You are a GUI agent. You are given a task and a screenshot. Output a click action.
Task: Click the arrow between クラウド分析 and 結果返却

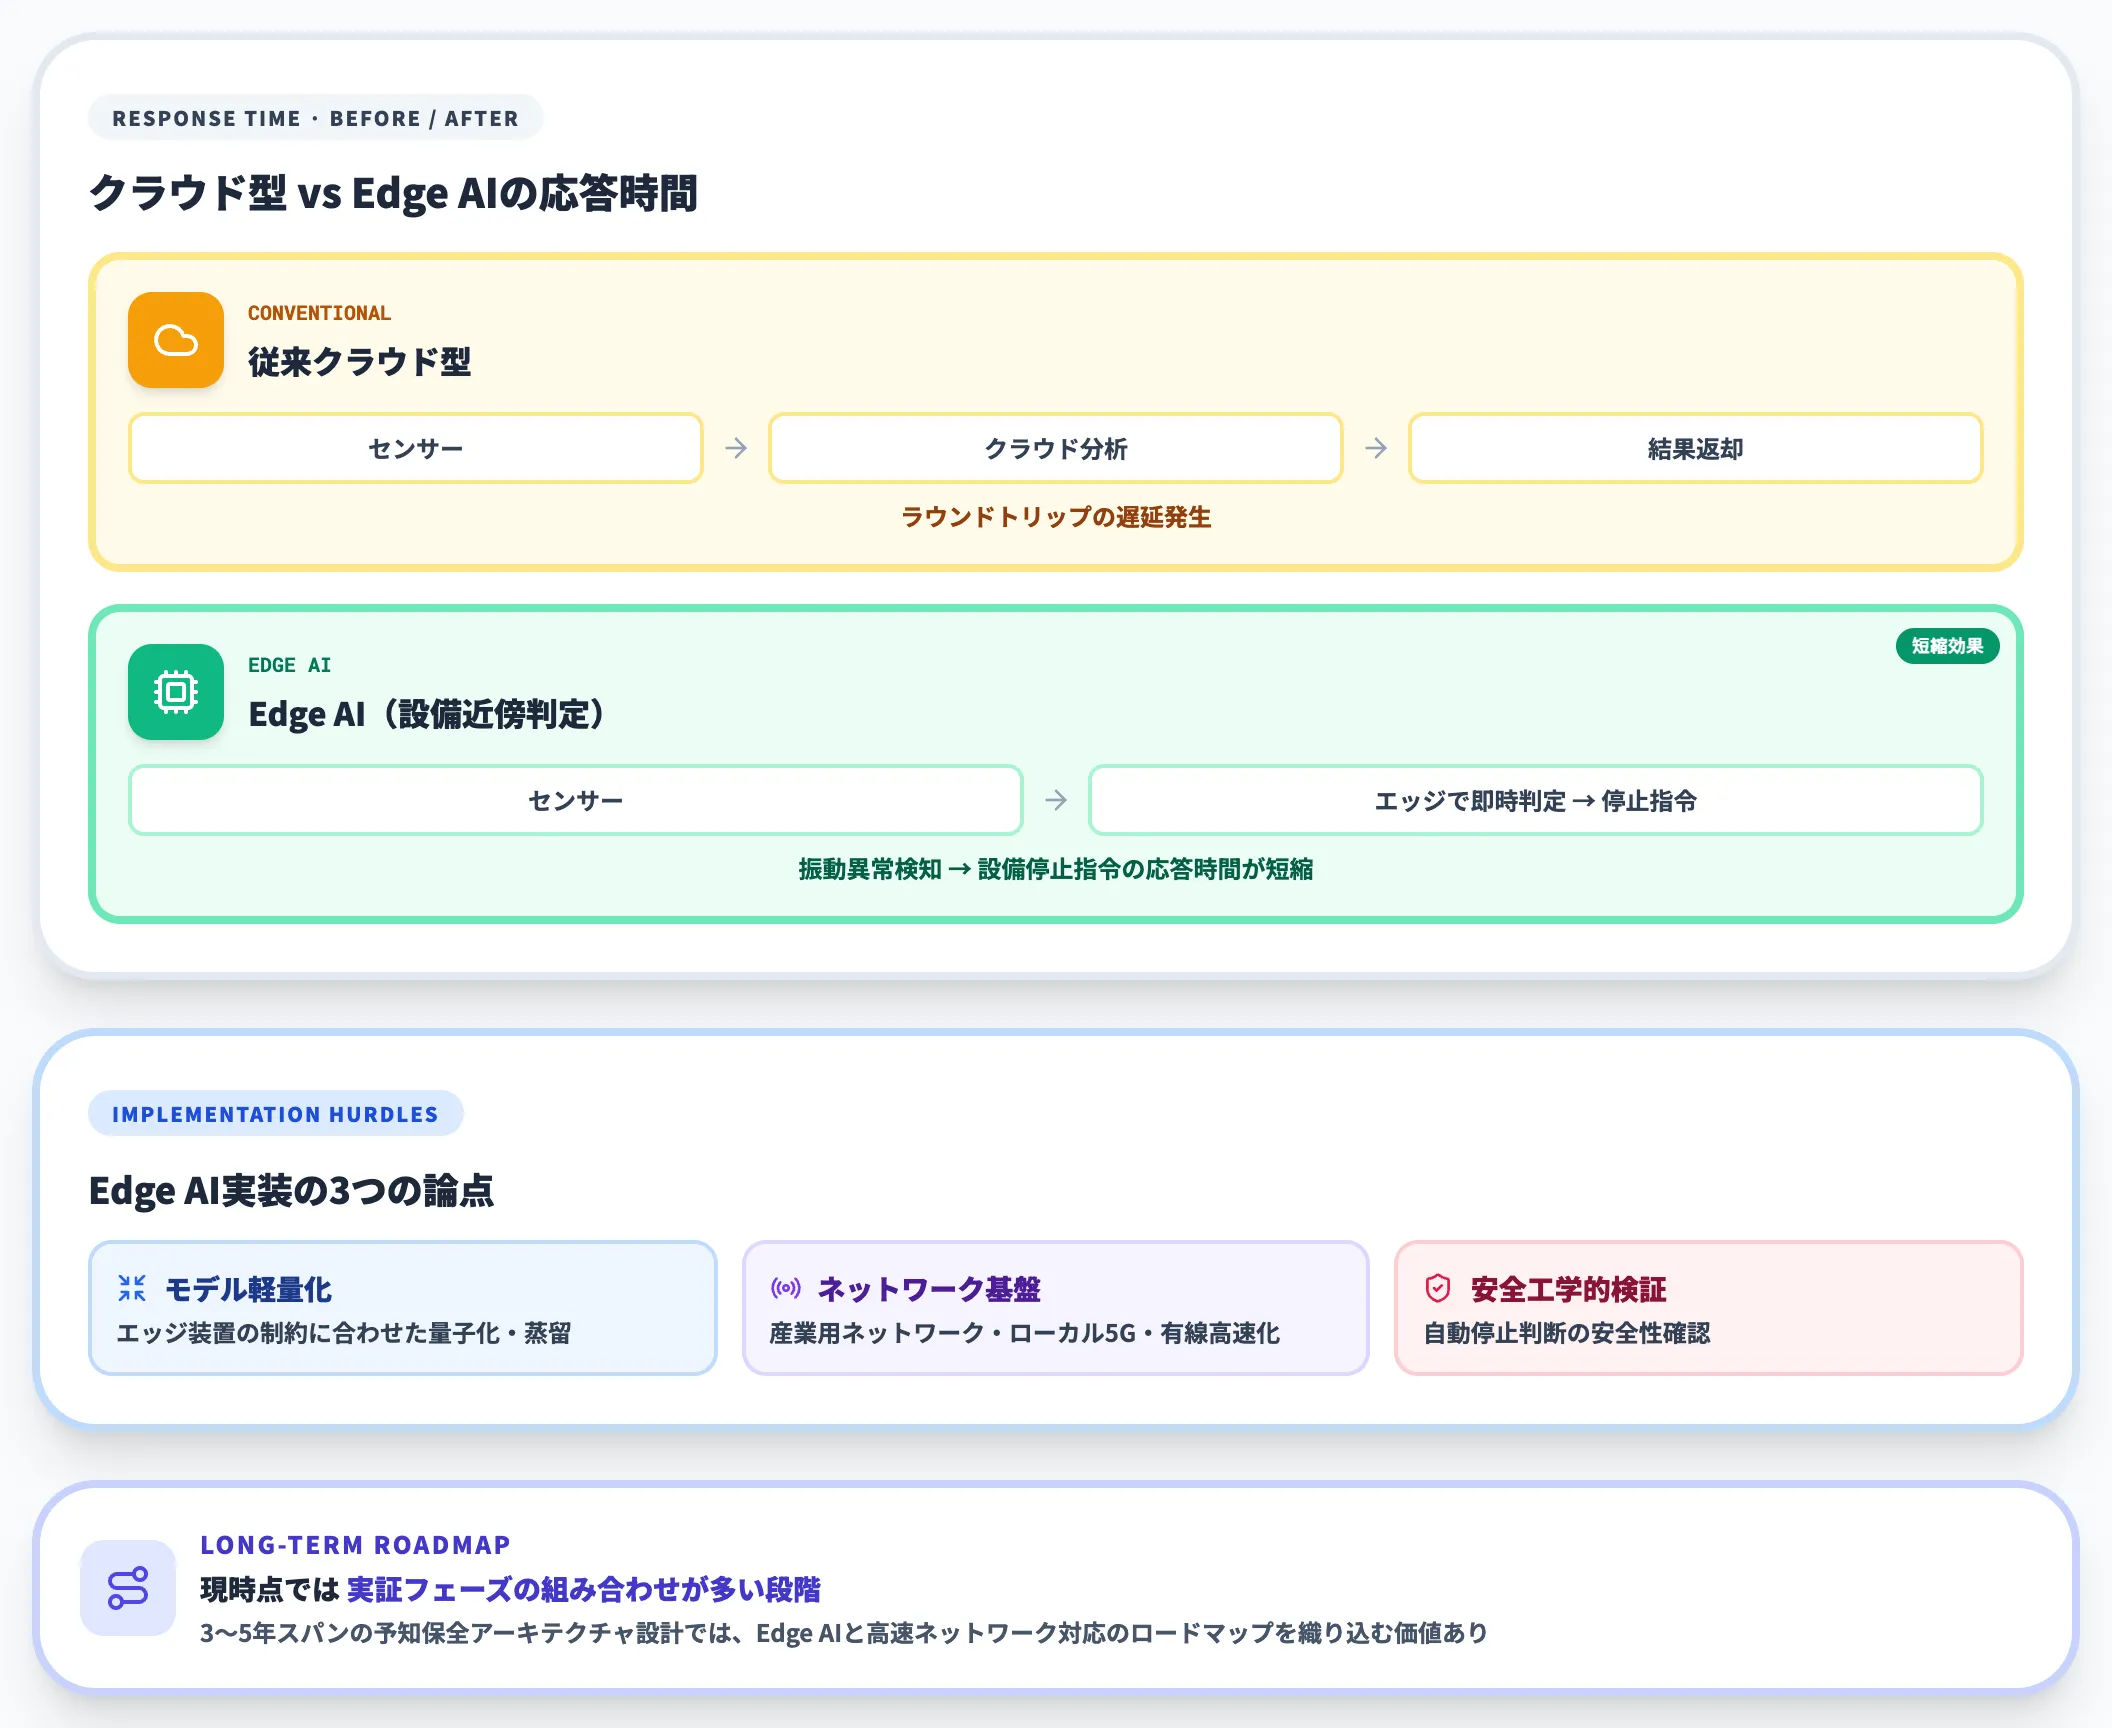click(x=1376, y=448)
